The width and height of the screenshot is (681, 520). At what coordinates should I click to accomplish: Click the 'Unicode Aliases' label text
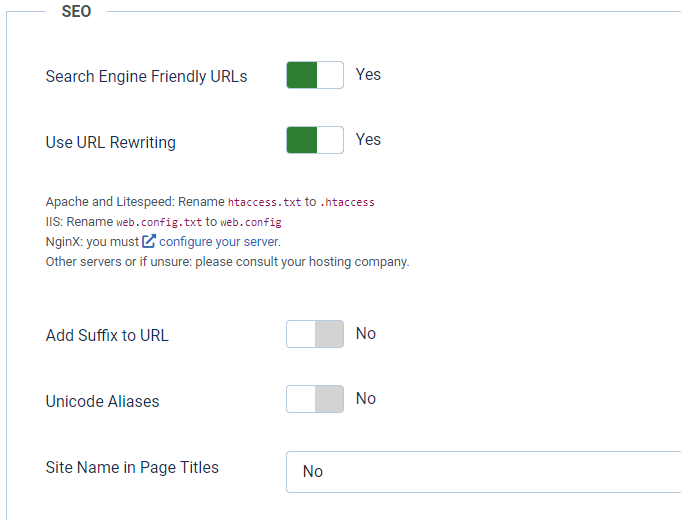[102, 401]
